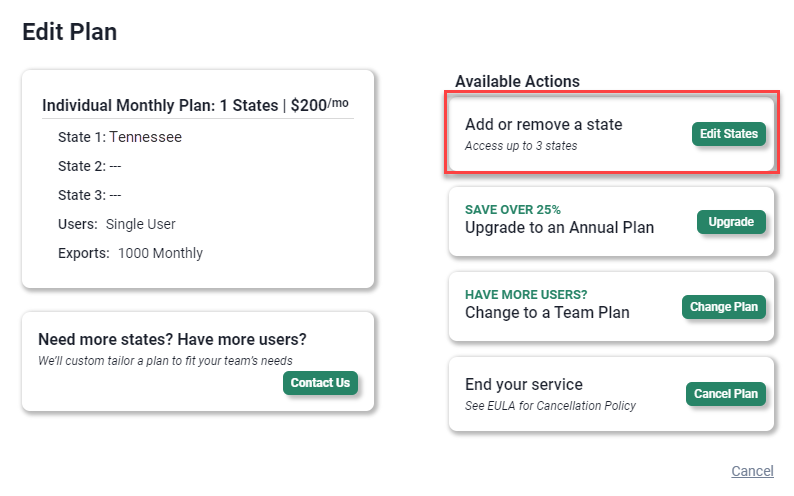Click the Contact Us button
This screenshot has width=794, height=496.
coord(320,383)
